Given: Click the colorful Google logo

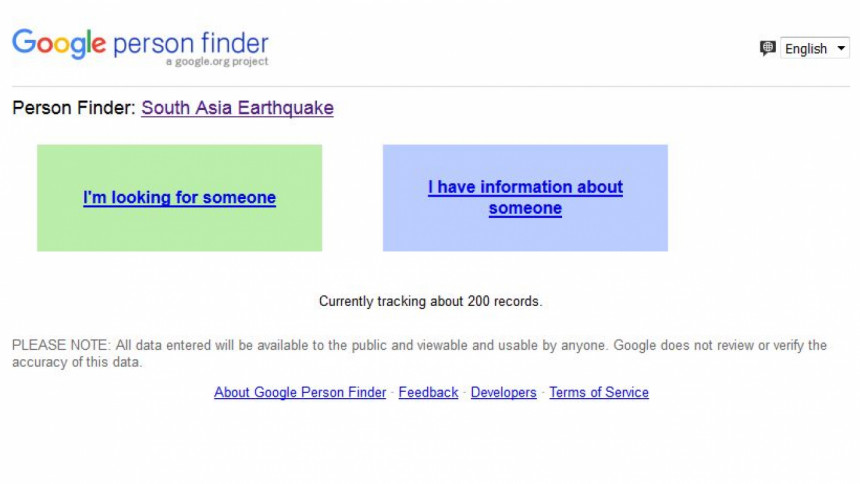Looking at the screenshot, I should click(x=59, y=44).
